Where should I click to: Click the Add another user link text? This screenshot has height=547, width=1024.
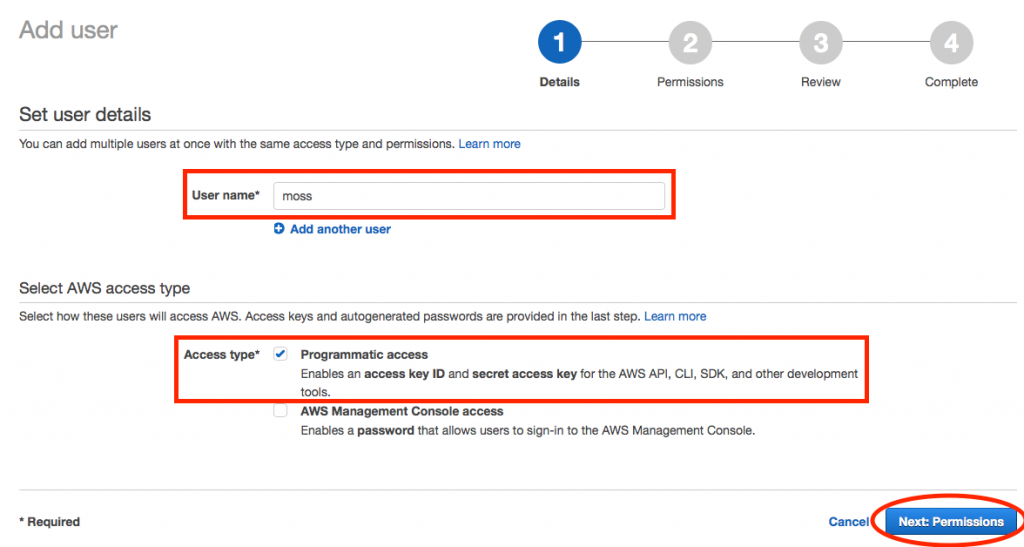click(x=340, y=229)
